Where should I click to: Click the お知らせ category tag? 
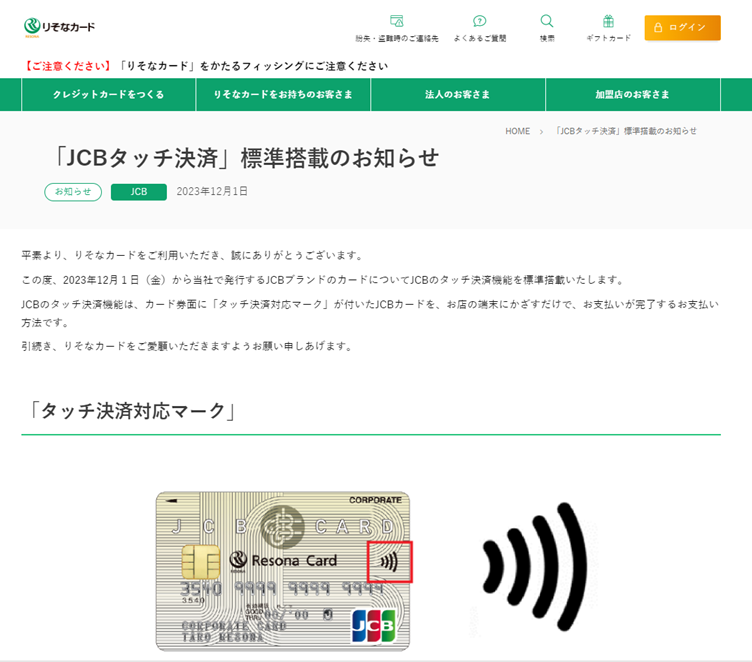[x=73, y=192]
